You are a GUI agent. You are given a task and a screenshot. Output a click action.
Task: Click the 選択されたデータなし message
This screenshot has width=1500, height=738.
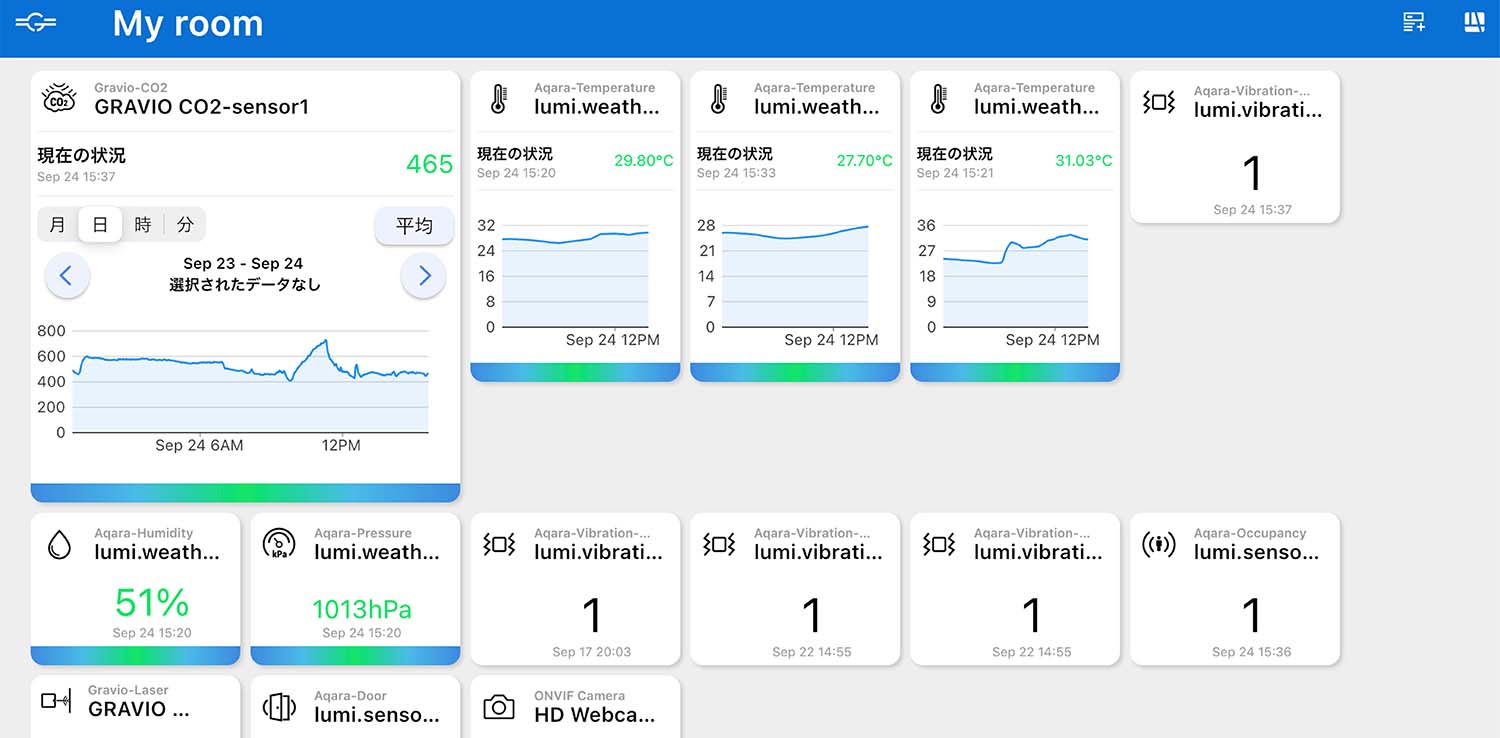[x=244, y=285]
